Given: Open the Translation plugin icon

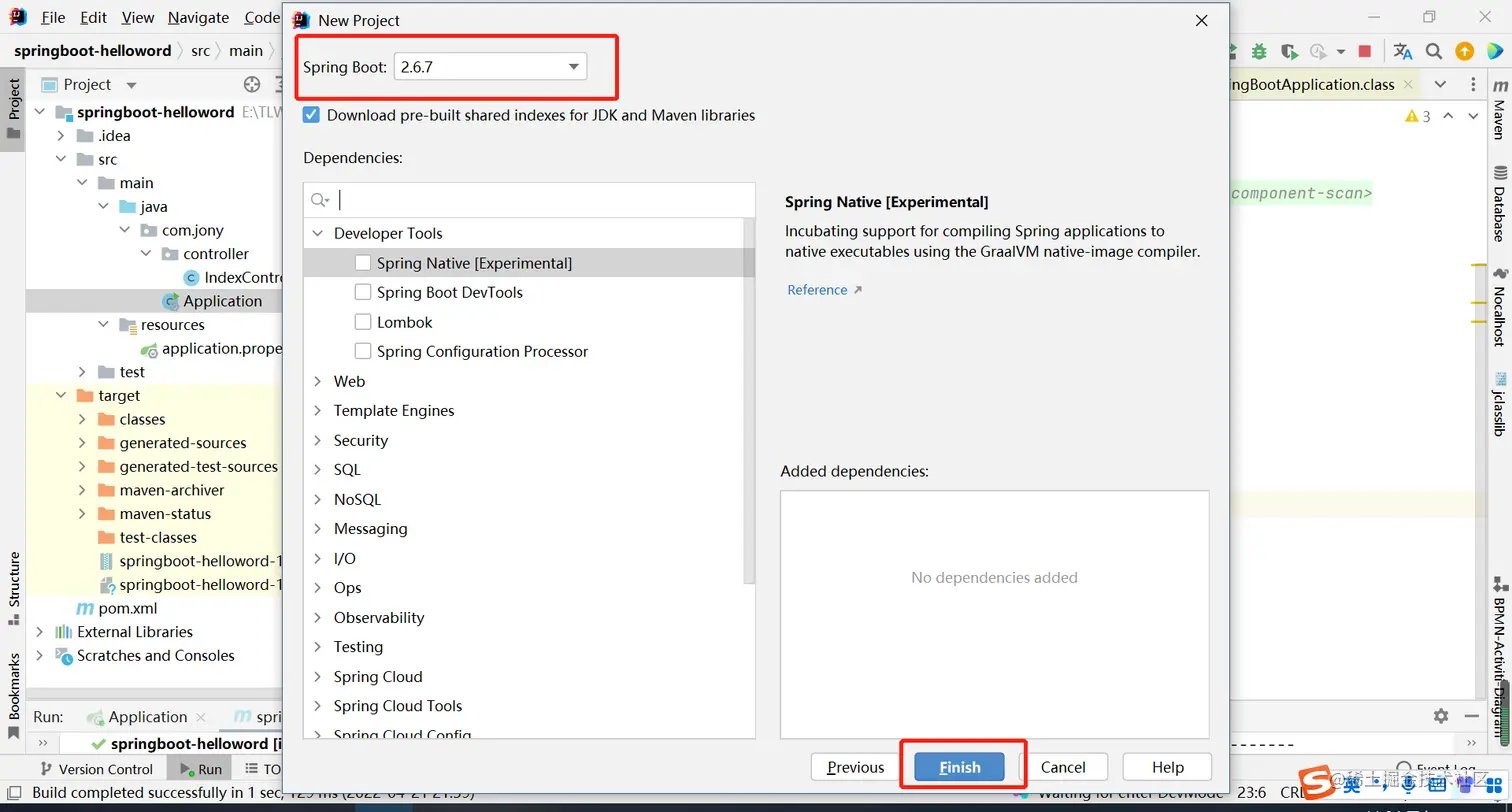Looking at the screenshot, I should click(x=1403, y=51).
